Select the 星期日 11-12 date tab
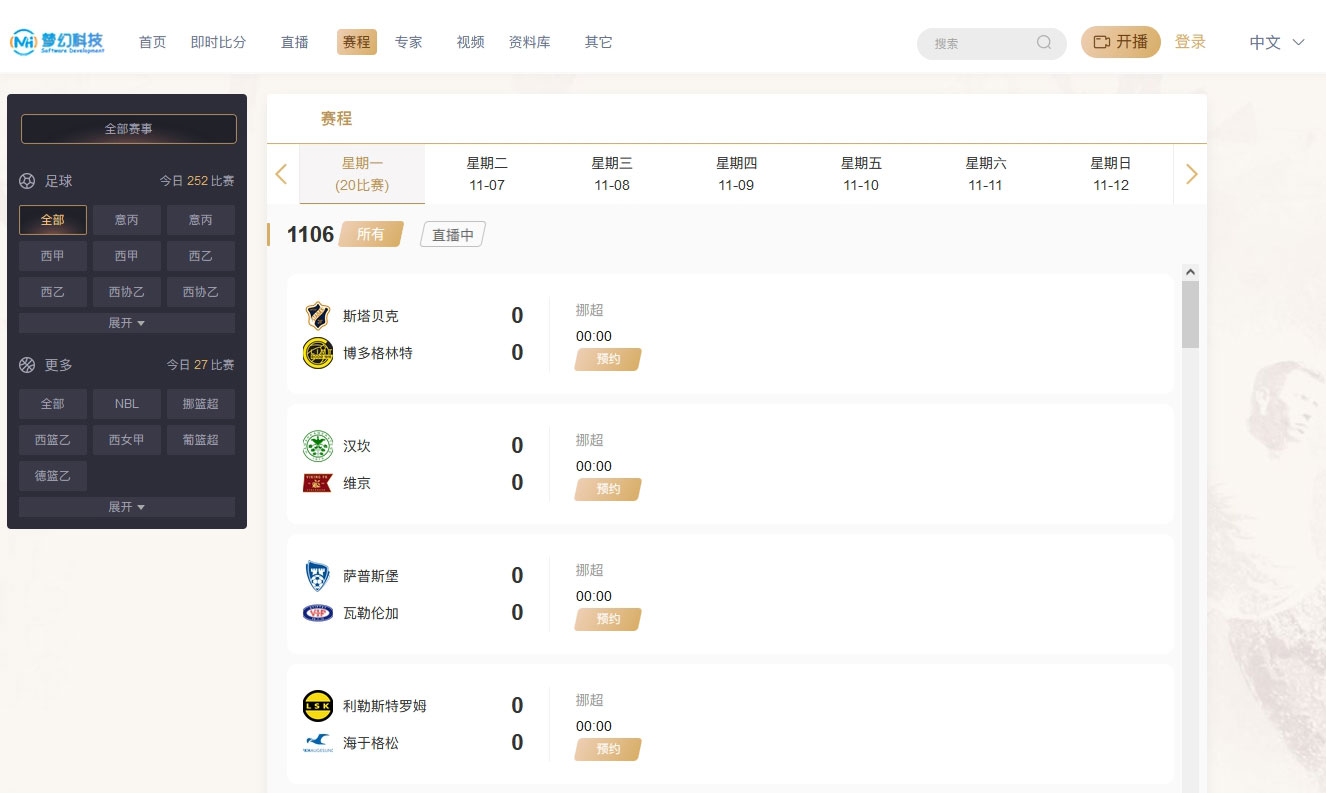 click(x=1111, y=174)
